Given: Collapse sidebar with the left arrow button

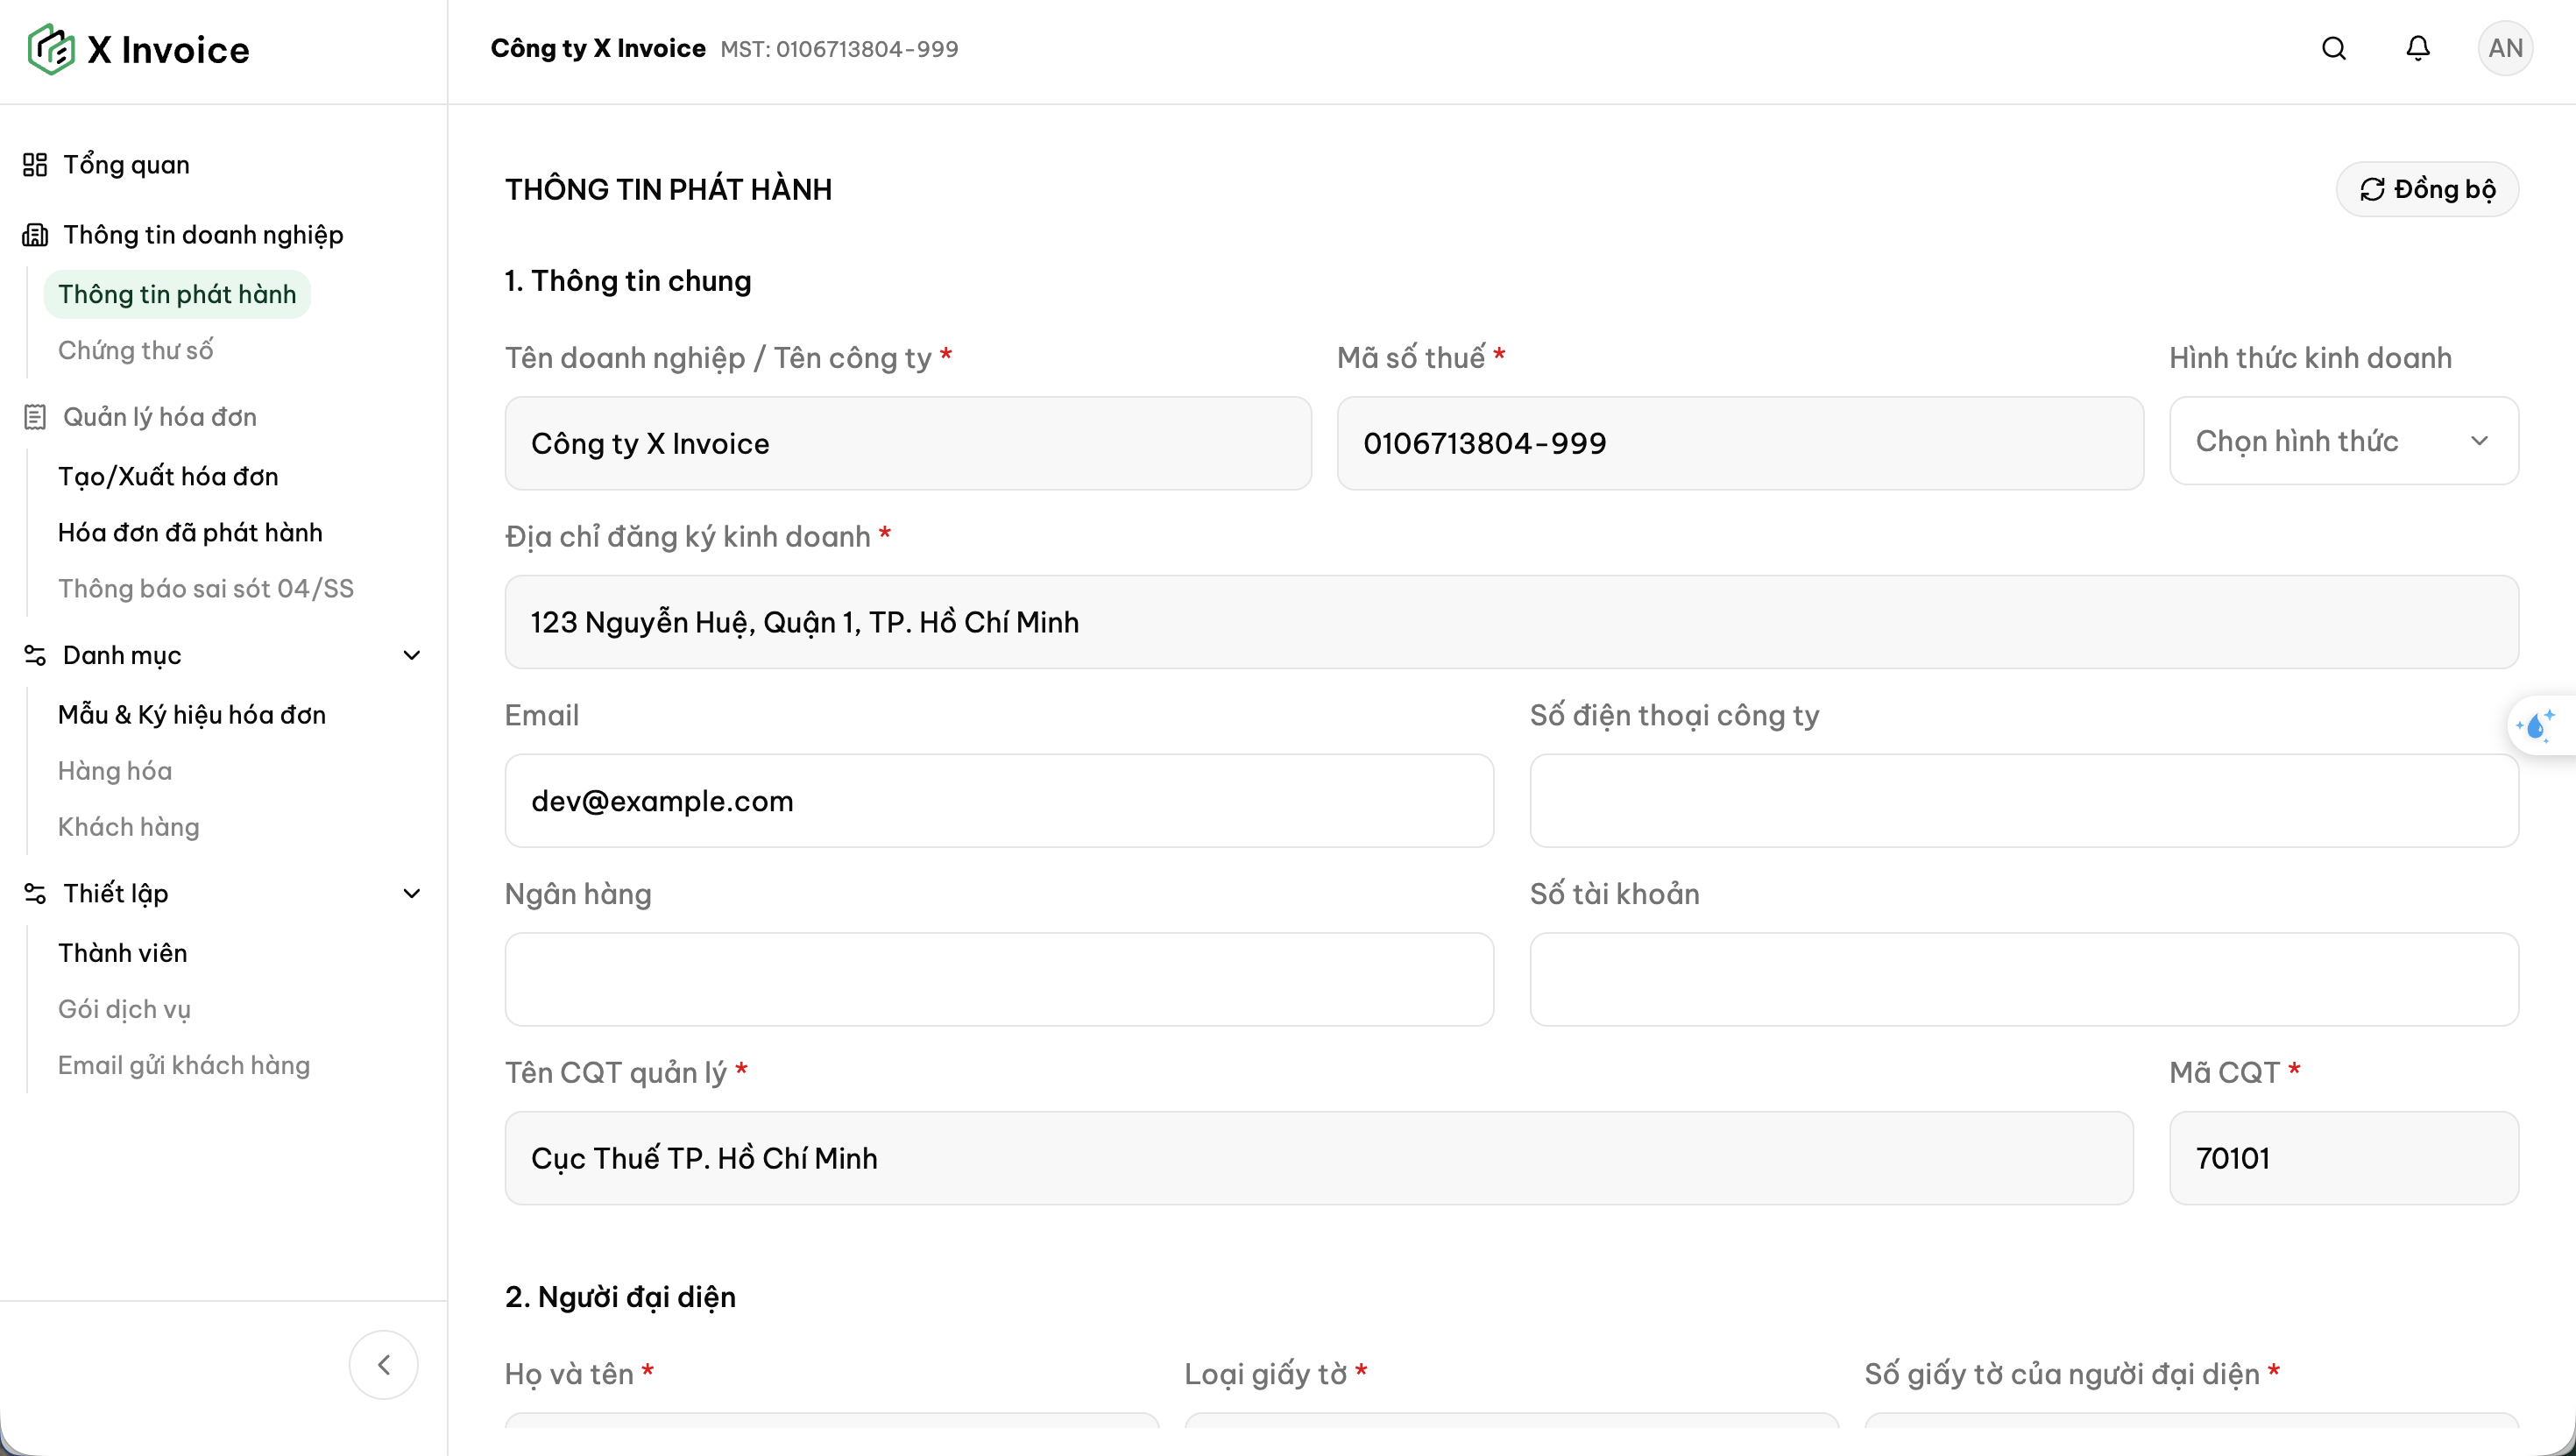Looking at the screenshot, I should point(383,1364).
